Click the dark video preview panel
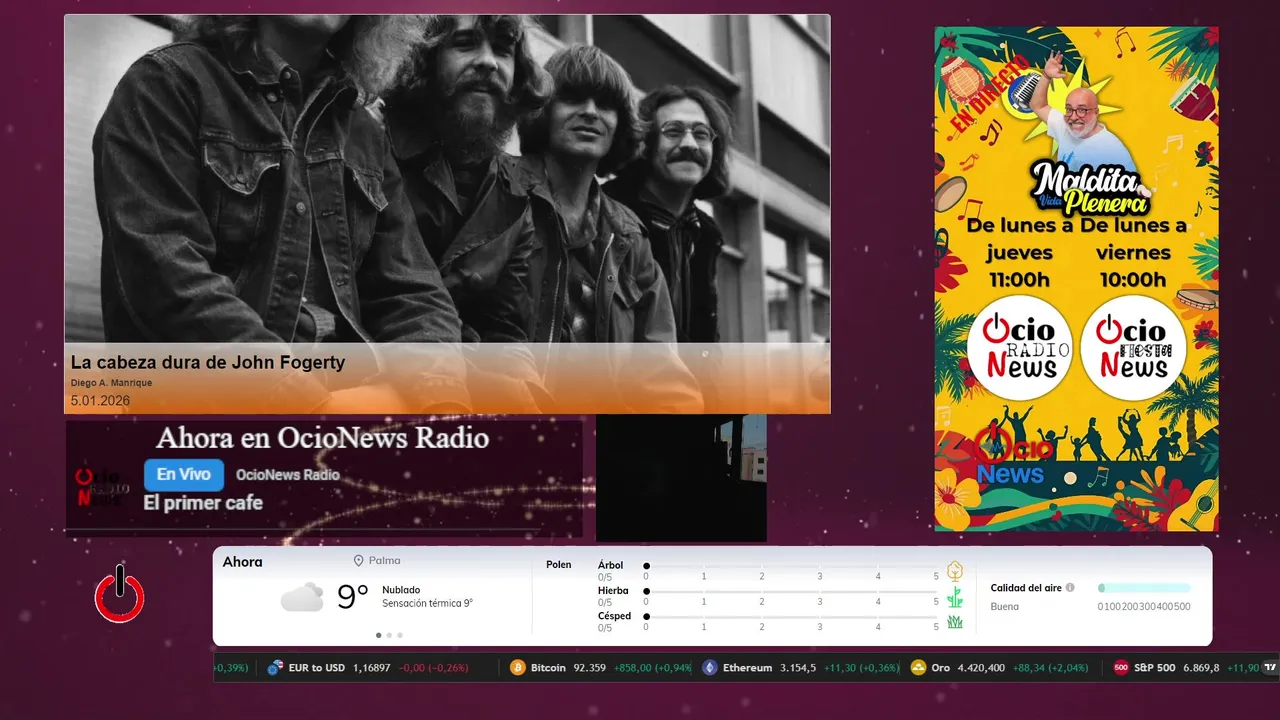Screen dimensions: 1280x720 [x=681, y=478]
